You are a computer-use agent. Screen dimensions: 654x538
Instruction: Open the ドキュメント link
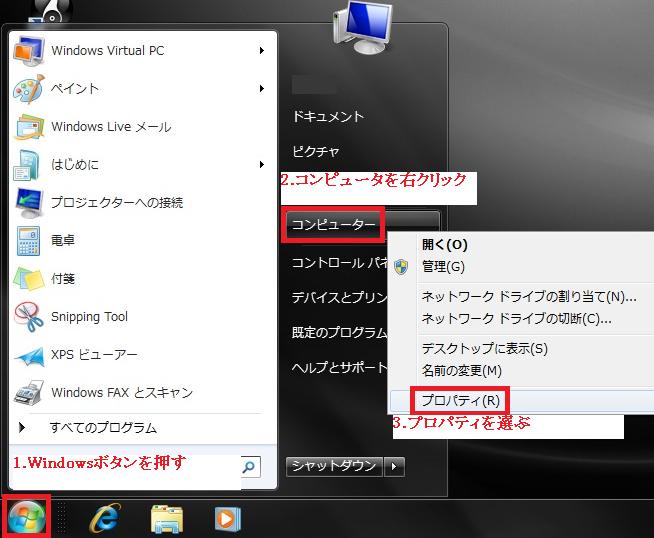pyautogui.click(x=328, y=117)
